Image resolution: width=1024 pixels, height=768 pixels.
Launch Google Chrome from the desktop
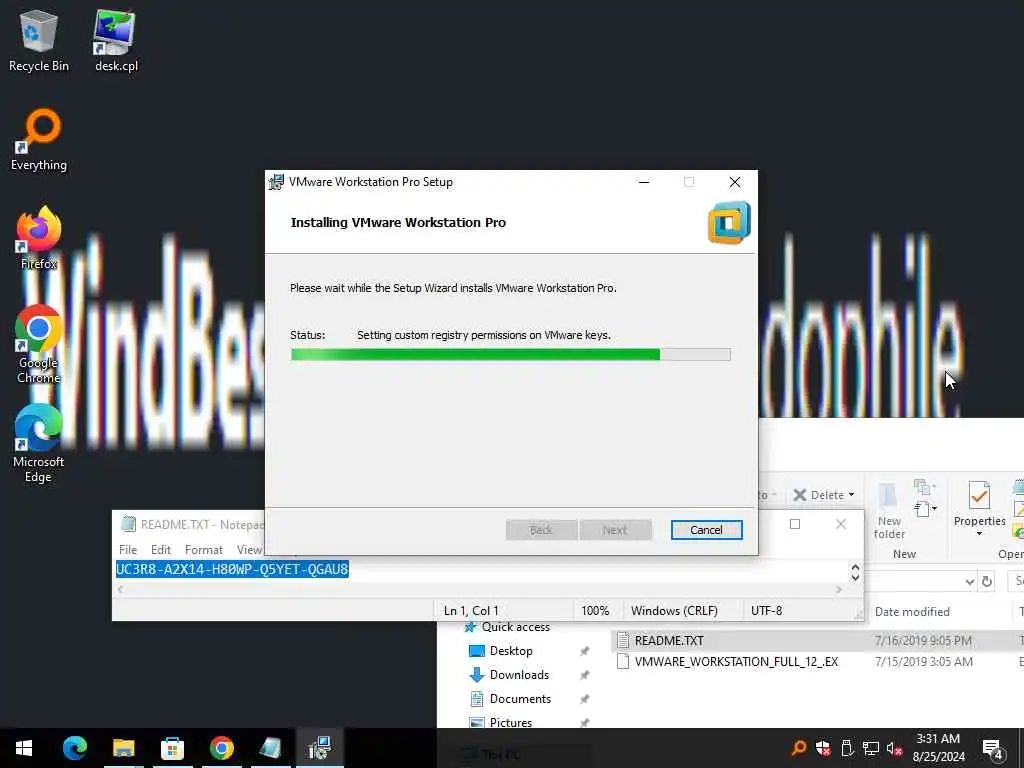pos(39,344)
